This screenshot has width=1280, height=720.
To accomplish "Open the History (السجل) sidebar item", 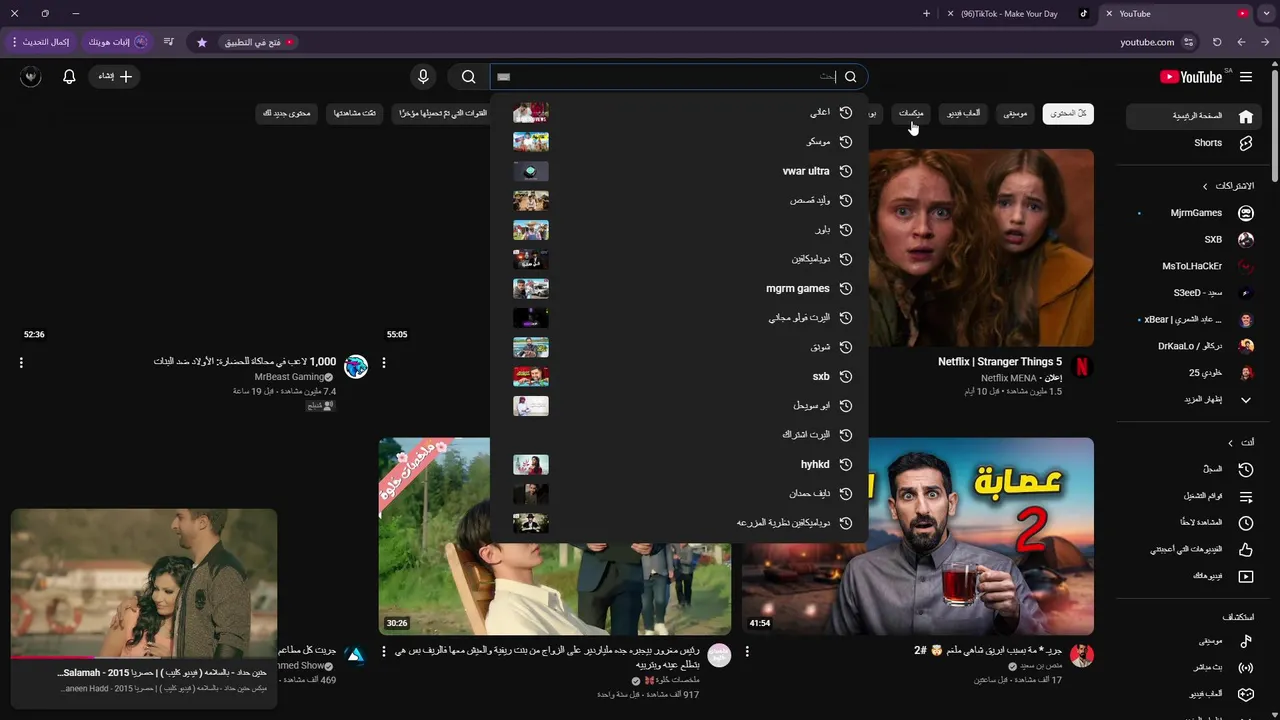I will [x=1194, y=469].
